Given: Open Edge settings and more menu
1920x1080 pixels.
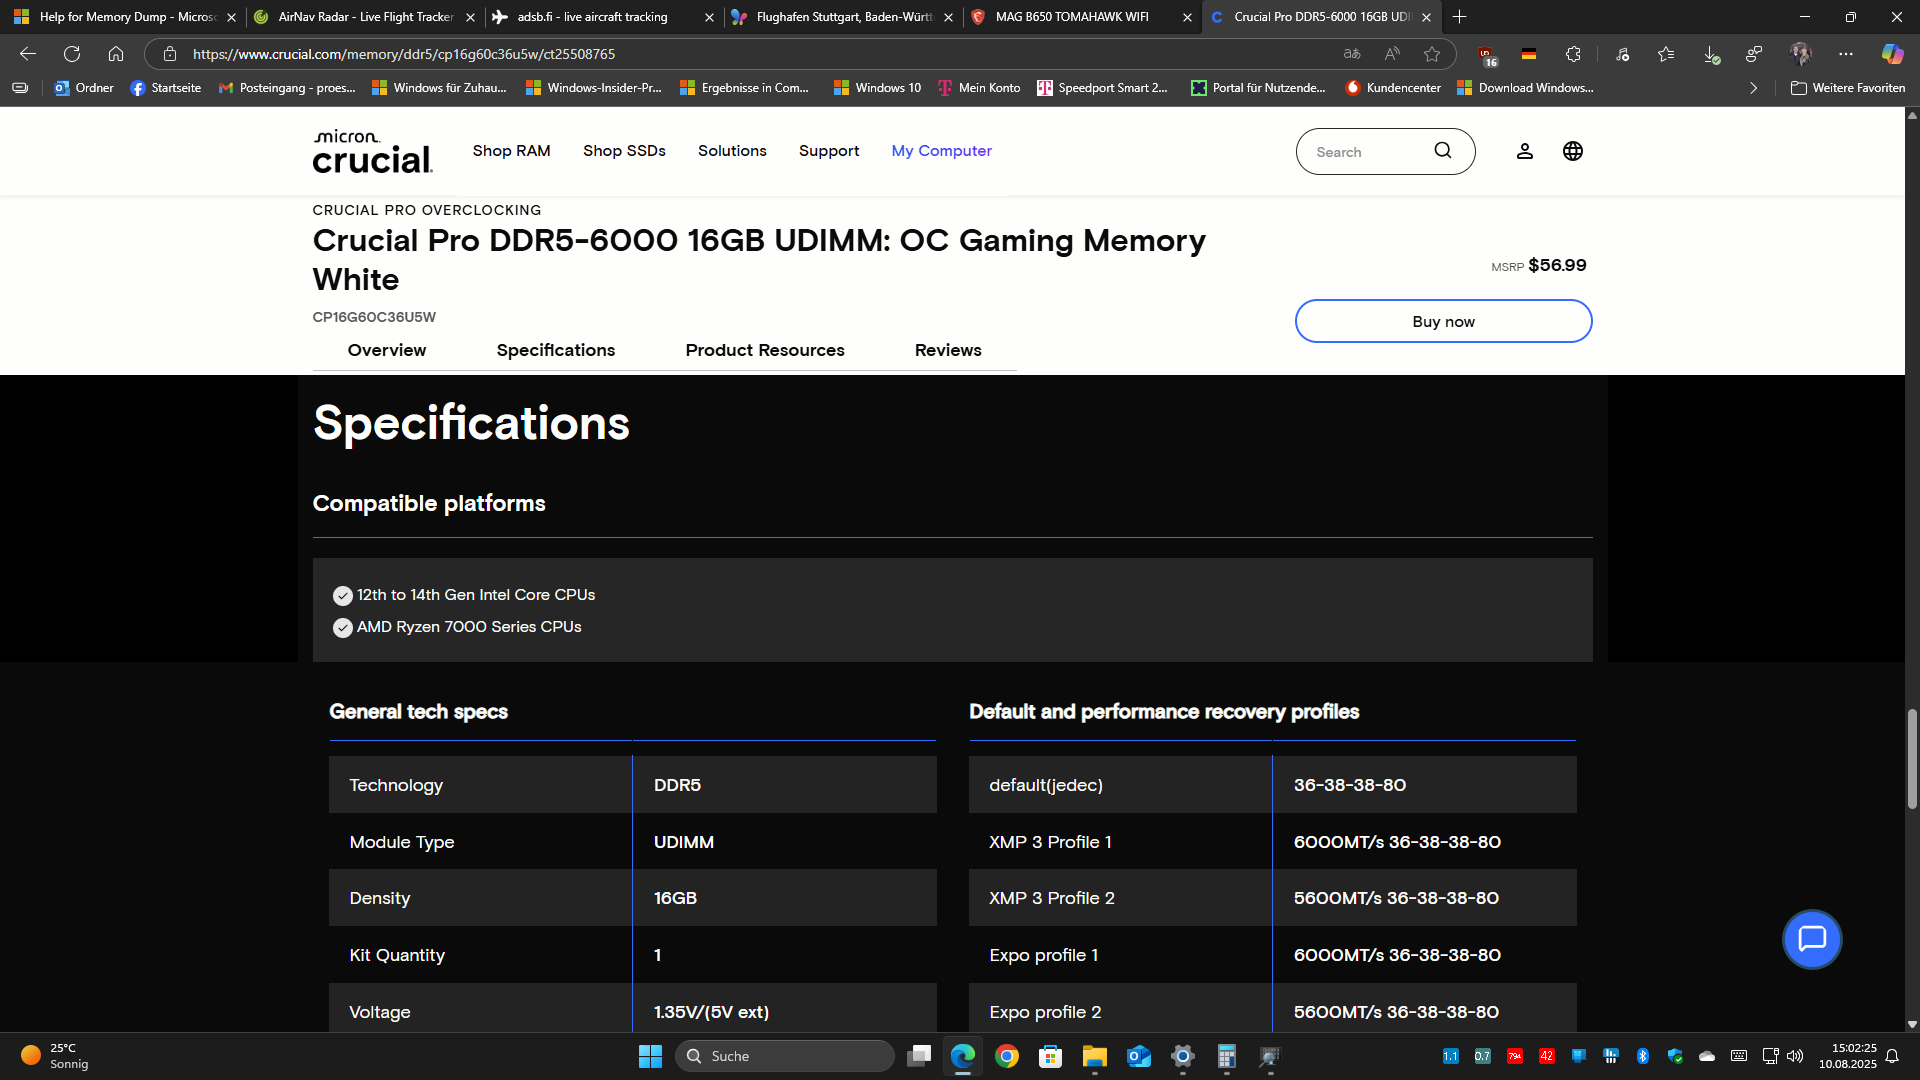Looking at the screenshot, I should [x=1845, y=54].
